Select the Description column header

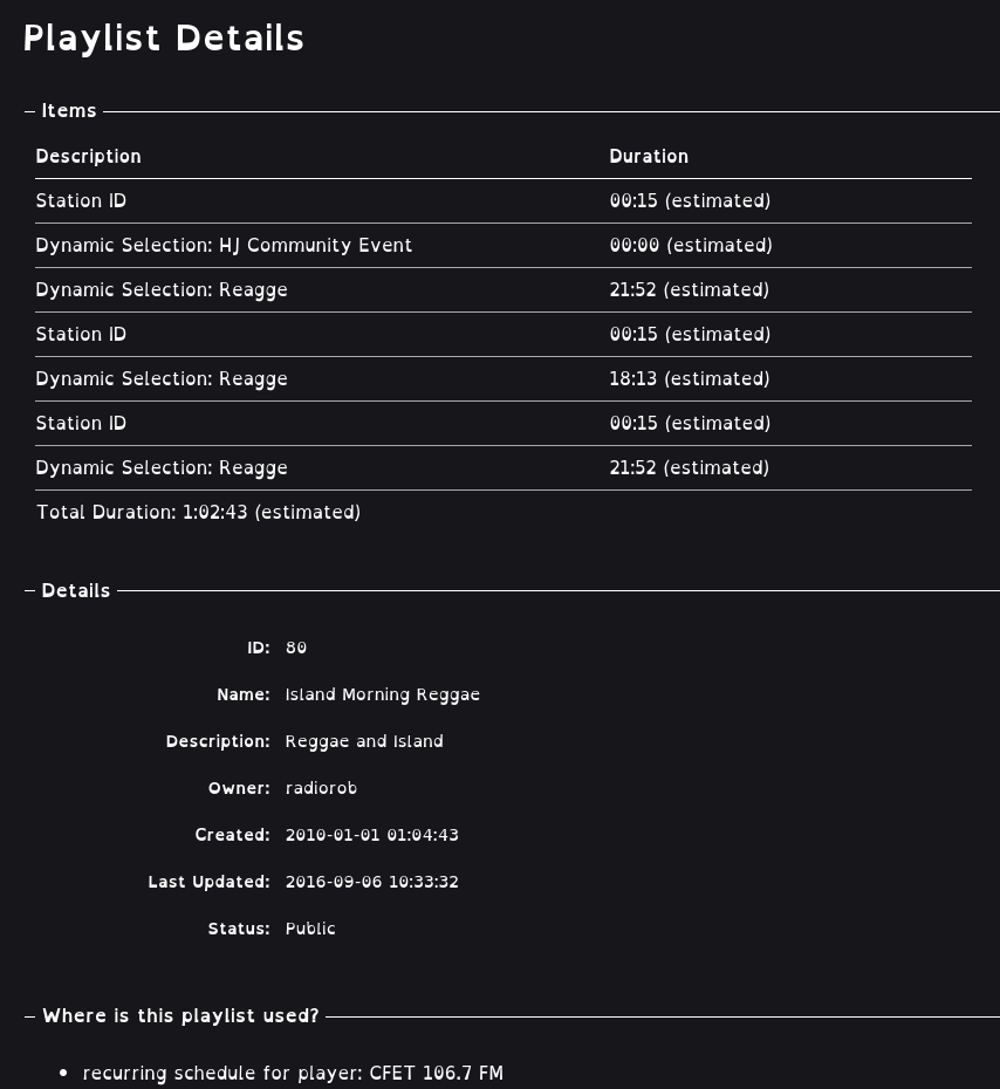tap(88, 156)
